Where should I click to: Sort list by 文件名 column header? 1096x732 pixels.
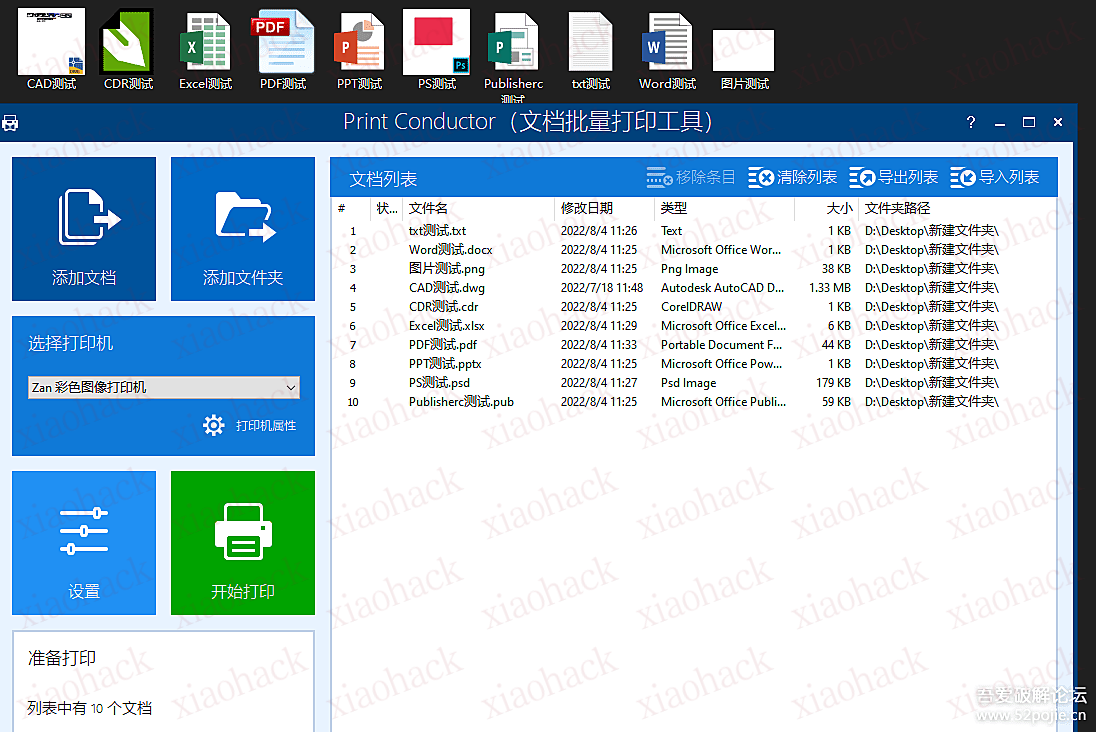click(428, 208)
